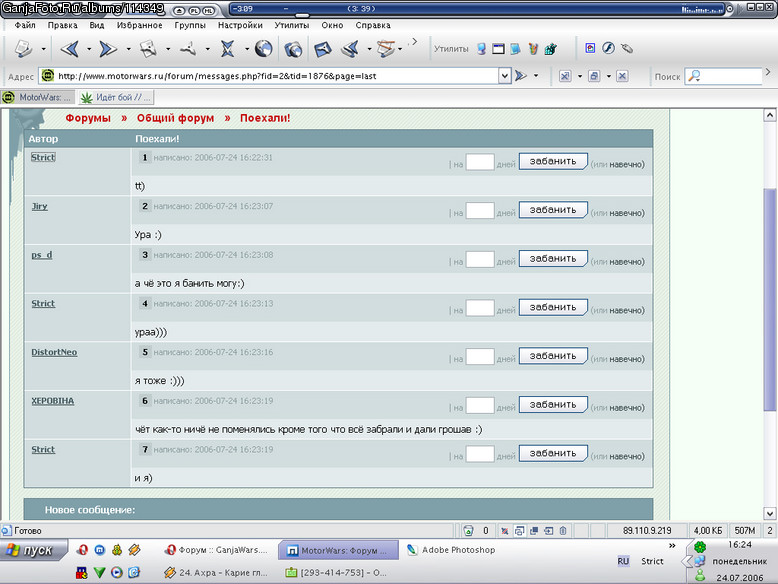Open the Избранное menu
The height and width of the screenshot is (584, 778).
139,25
